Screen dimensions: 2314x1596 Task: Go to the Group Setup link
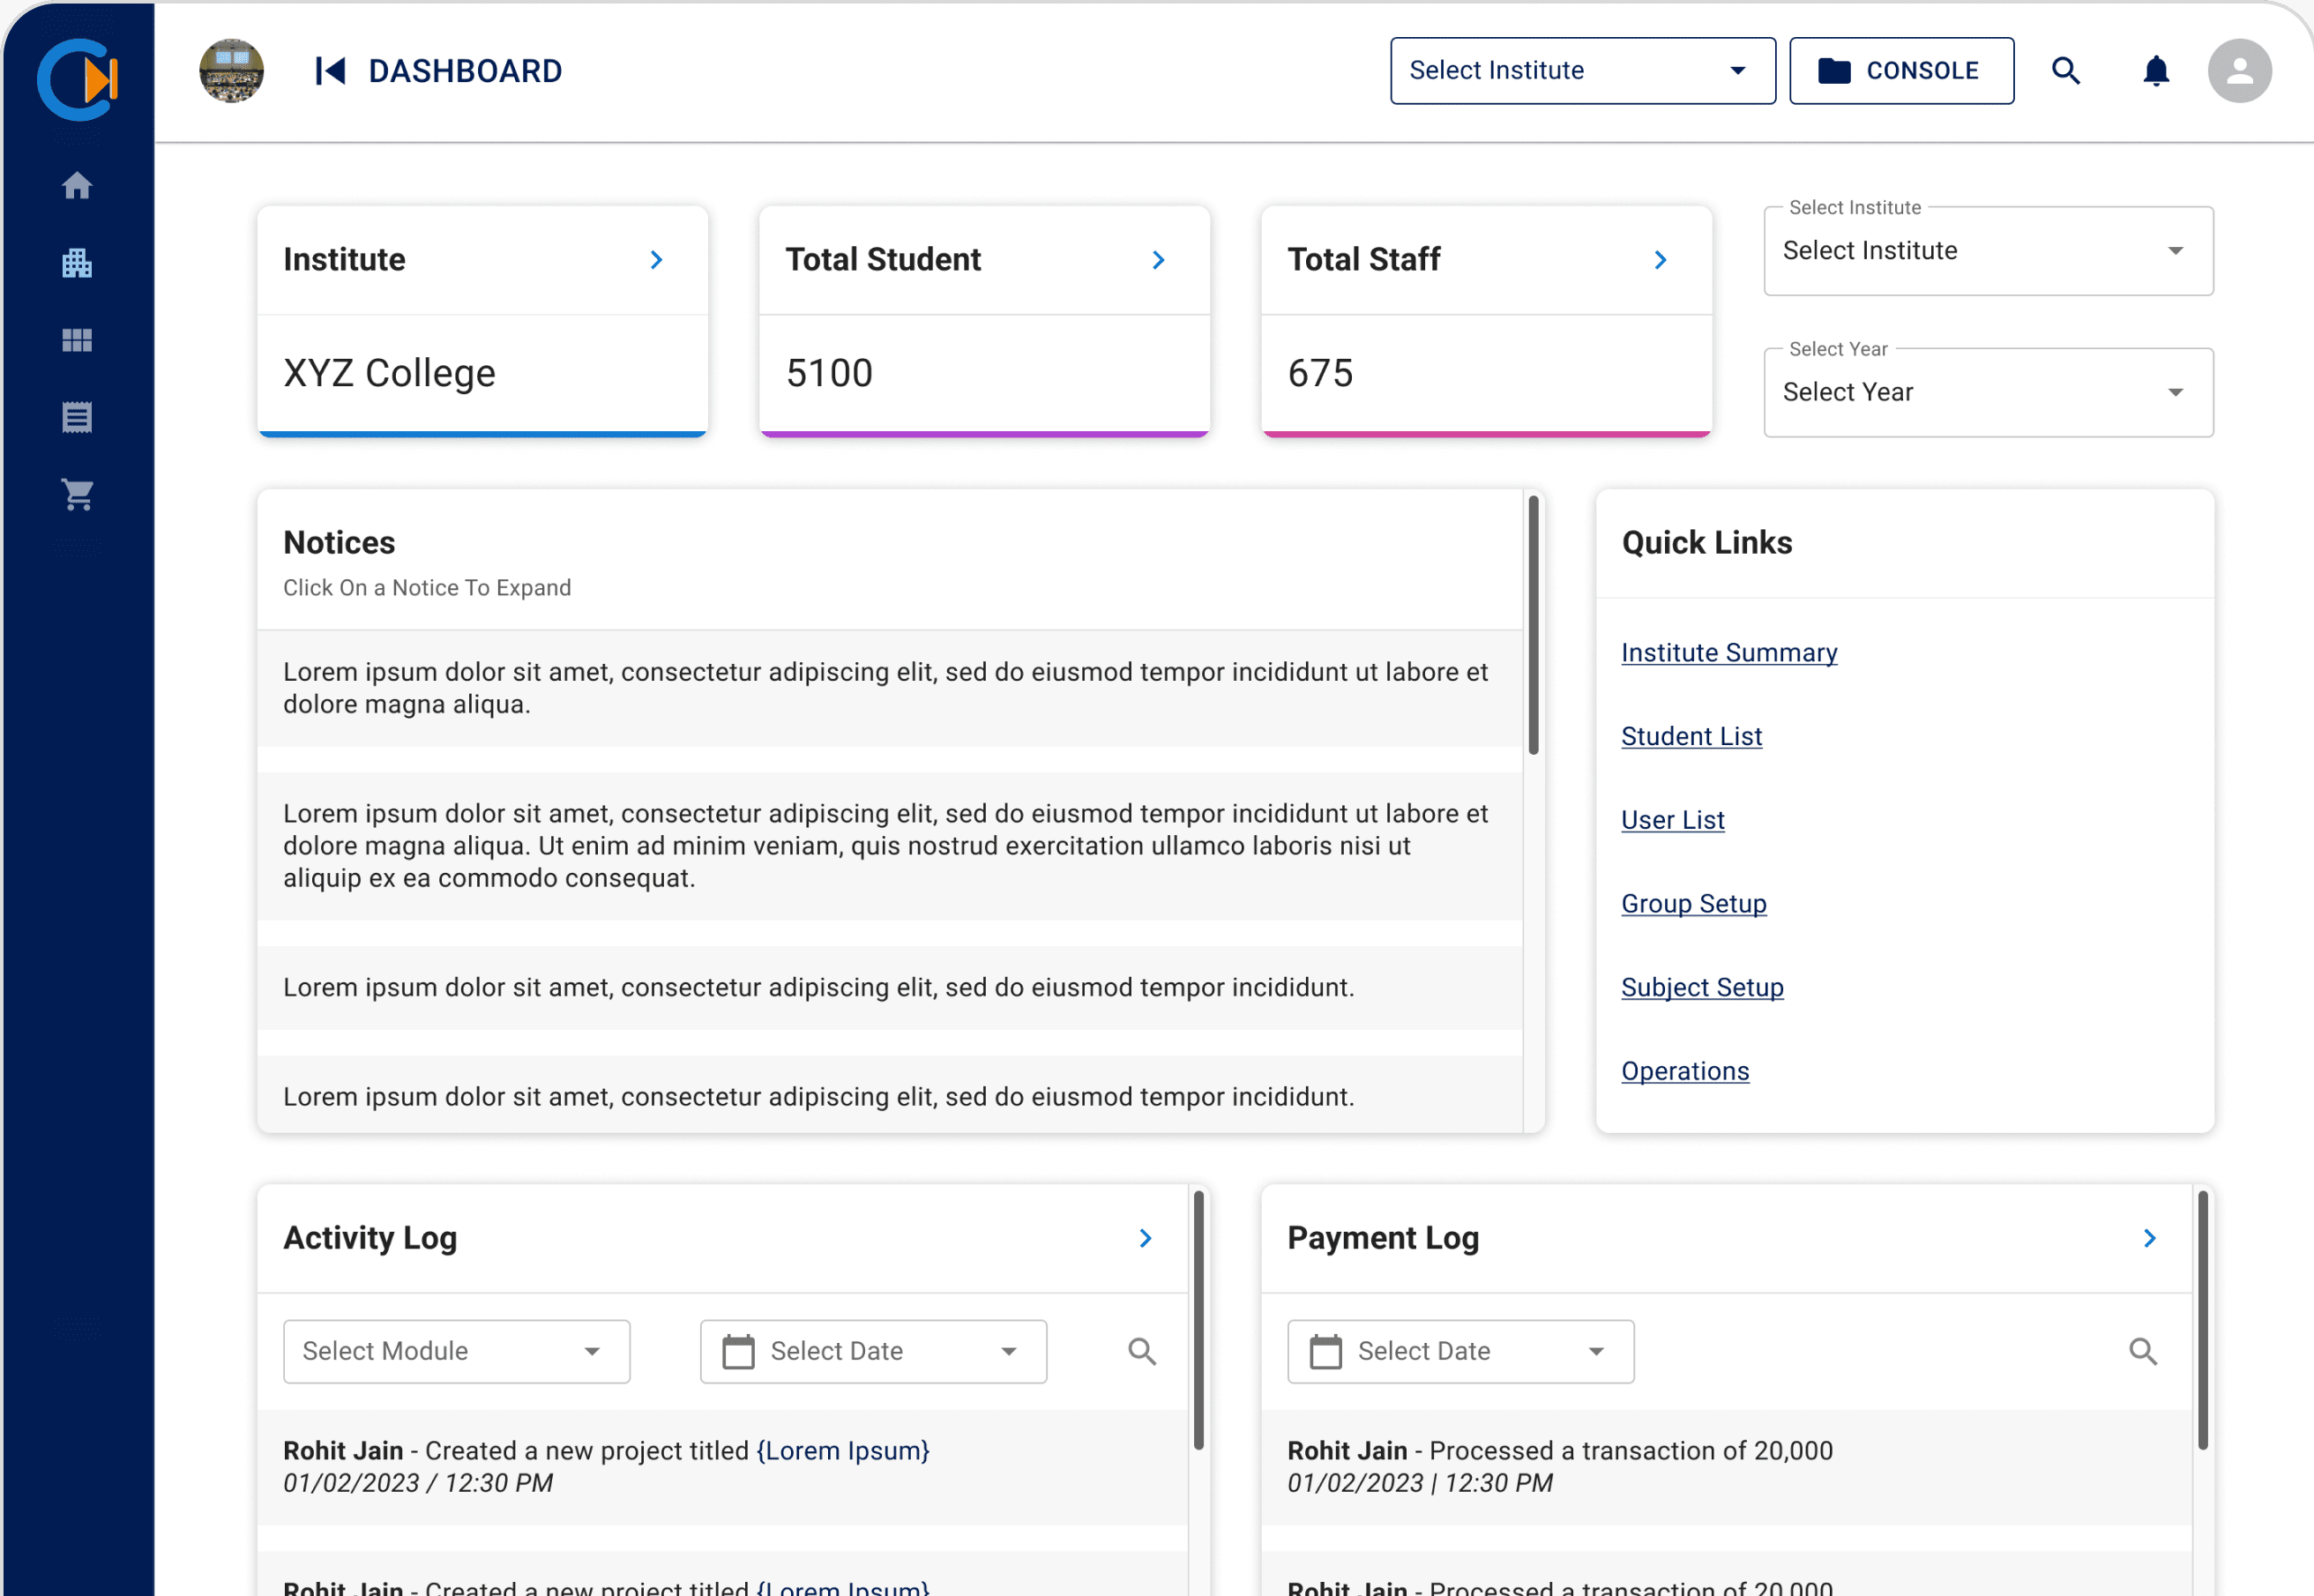[1693, 904]
